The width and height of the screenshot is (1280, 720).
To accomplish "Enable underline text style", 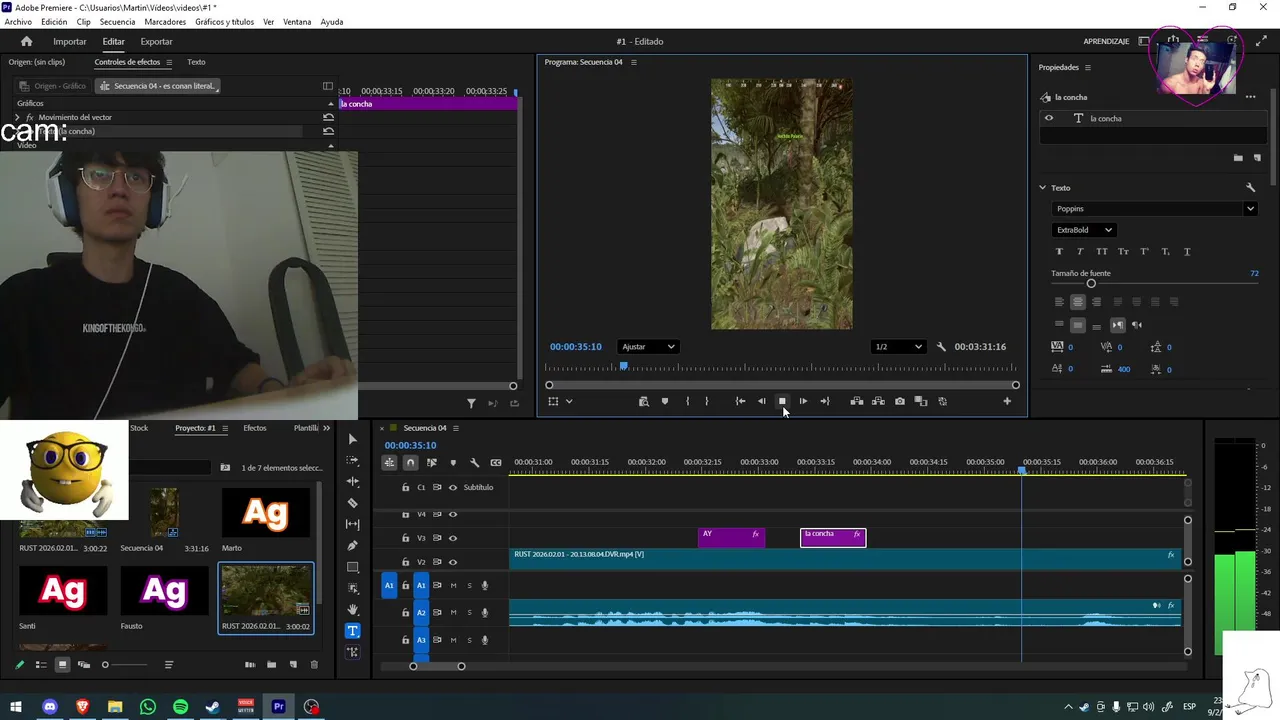I will click(1187, 252).
